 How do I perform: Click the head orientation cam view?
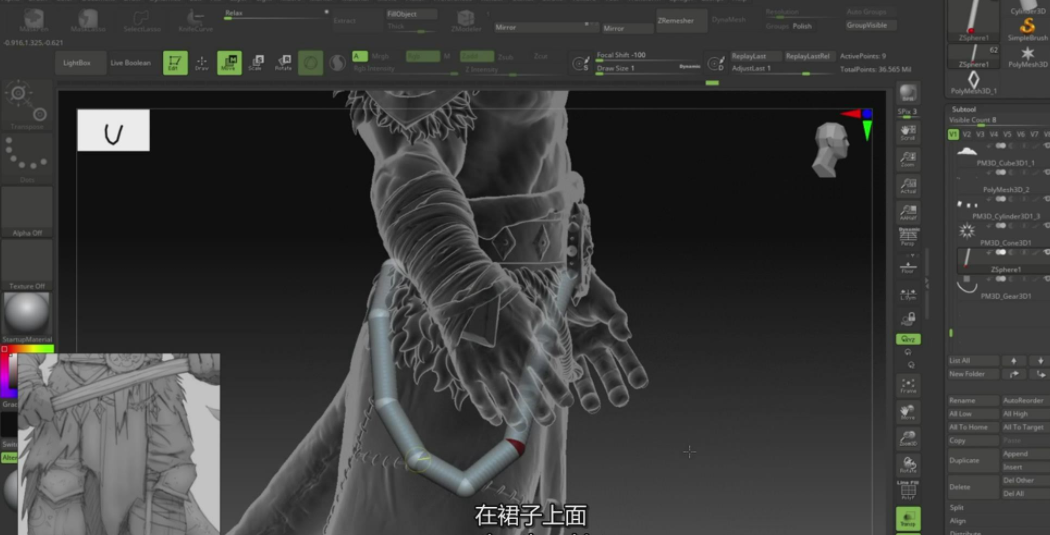pyautogui.click(x=831, y=149)
